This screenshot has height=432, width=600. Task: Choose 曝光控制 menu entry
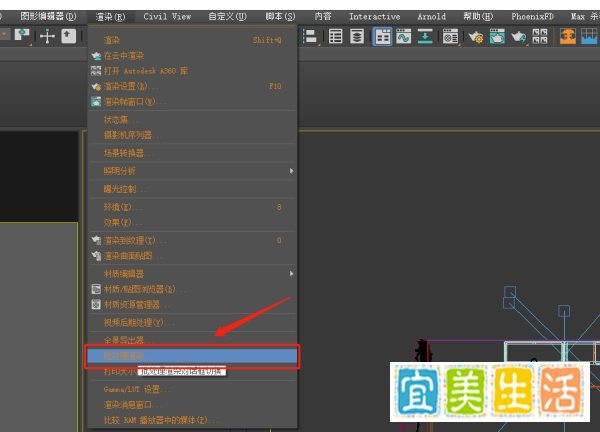[192, 189]
